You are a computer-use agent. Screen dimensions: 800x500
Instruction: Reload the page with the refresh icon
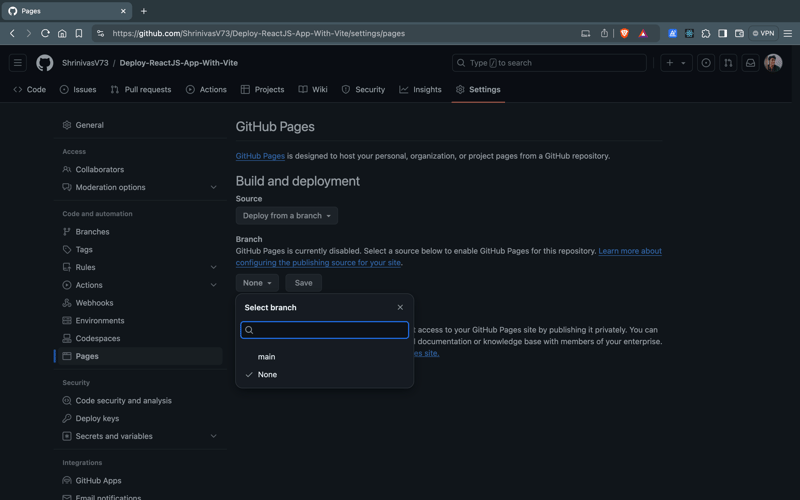tap(45, 33)
